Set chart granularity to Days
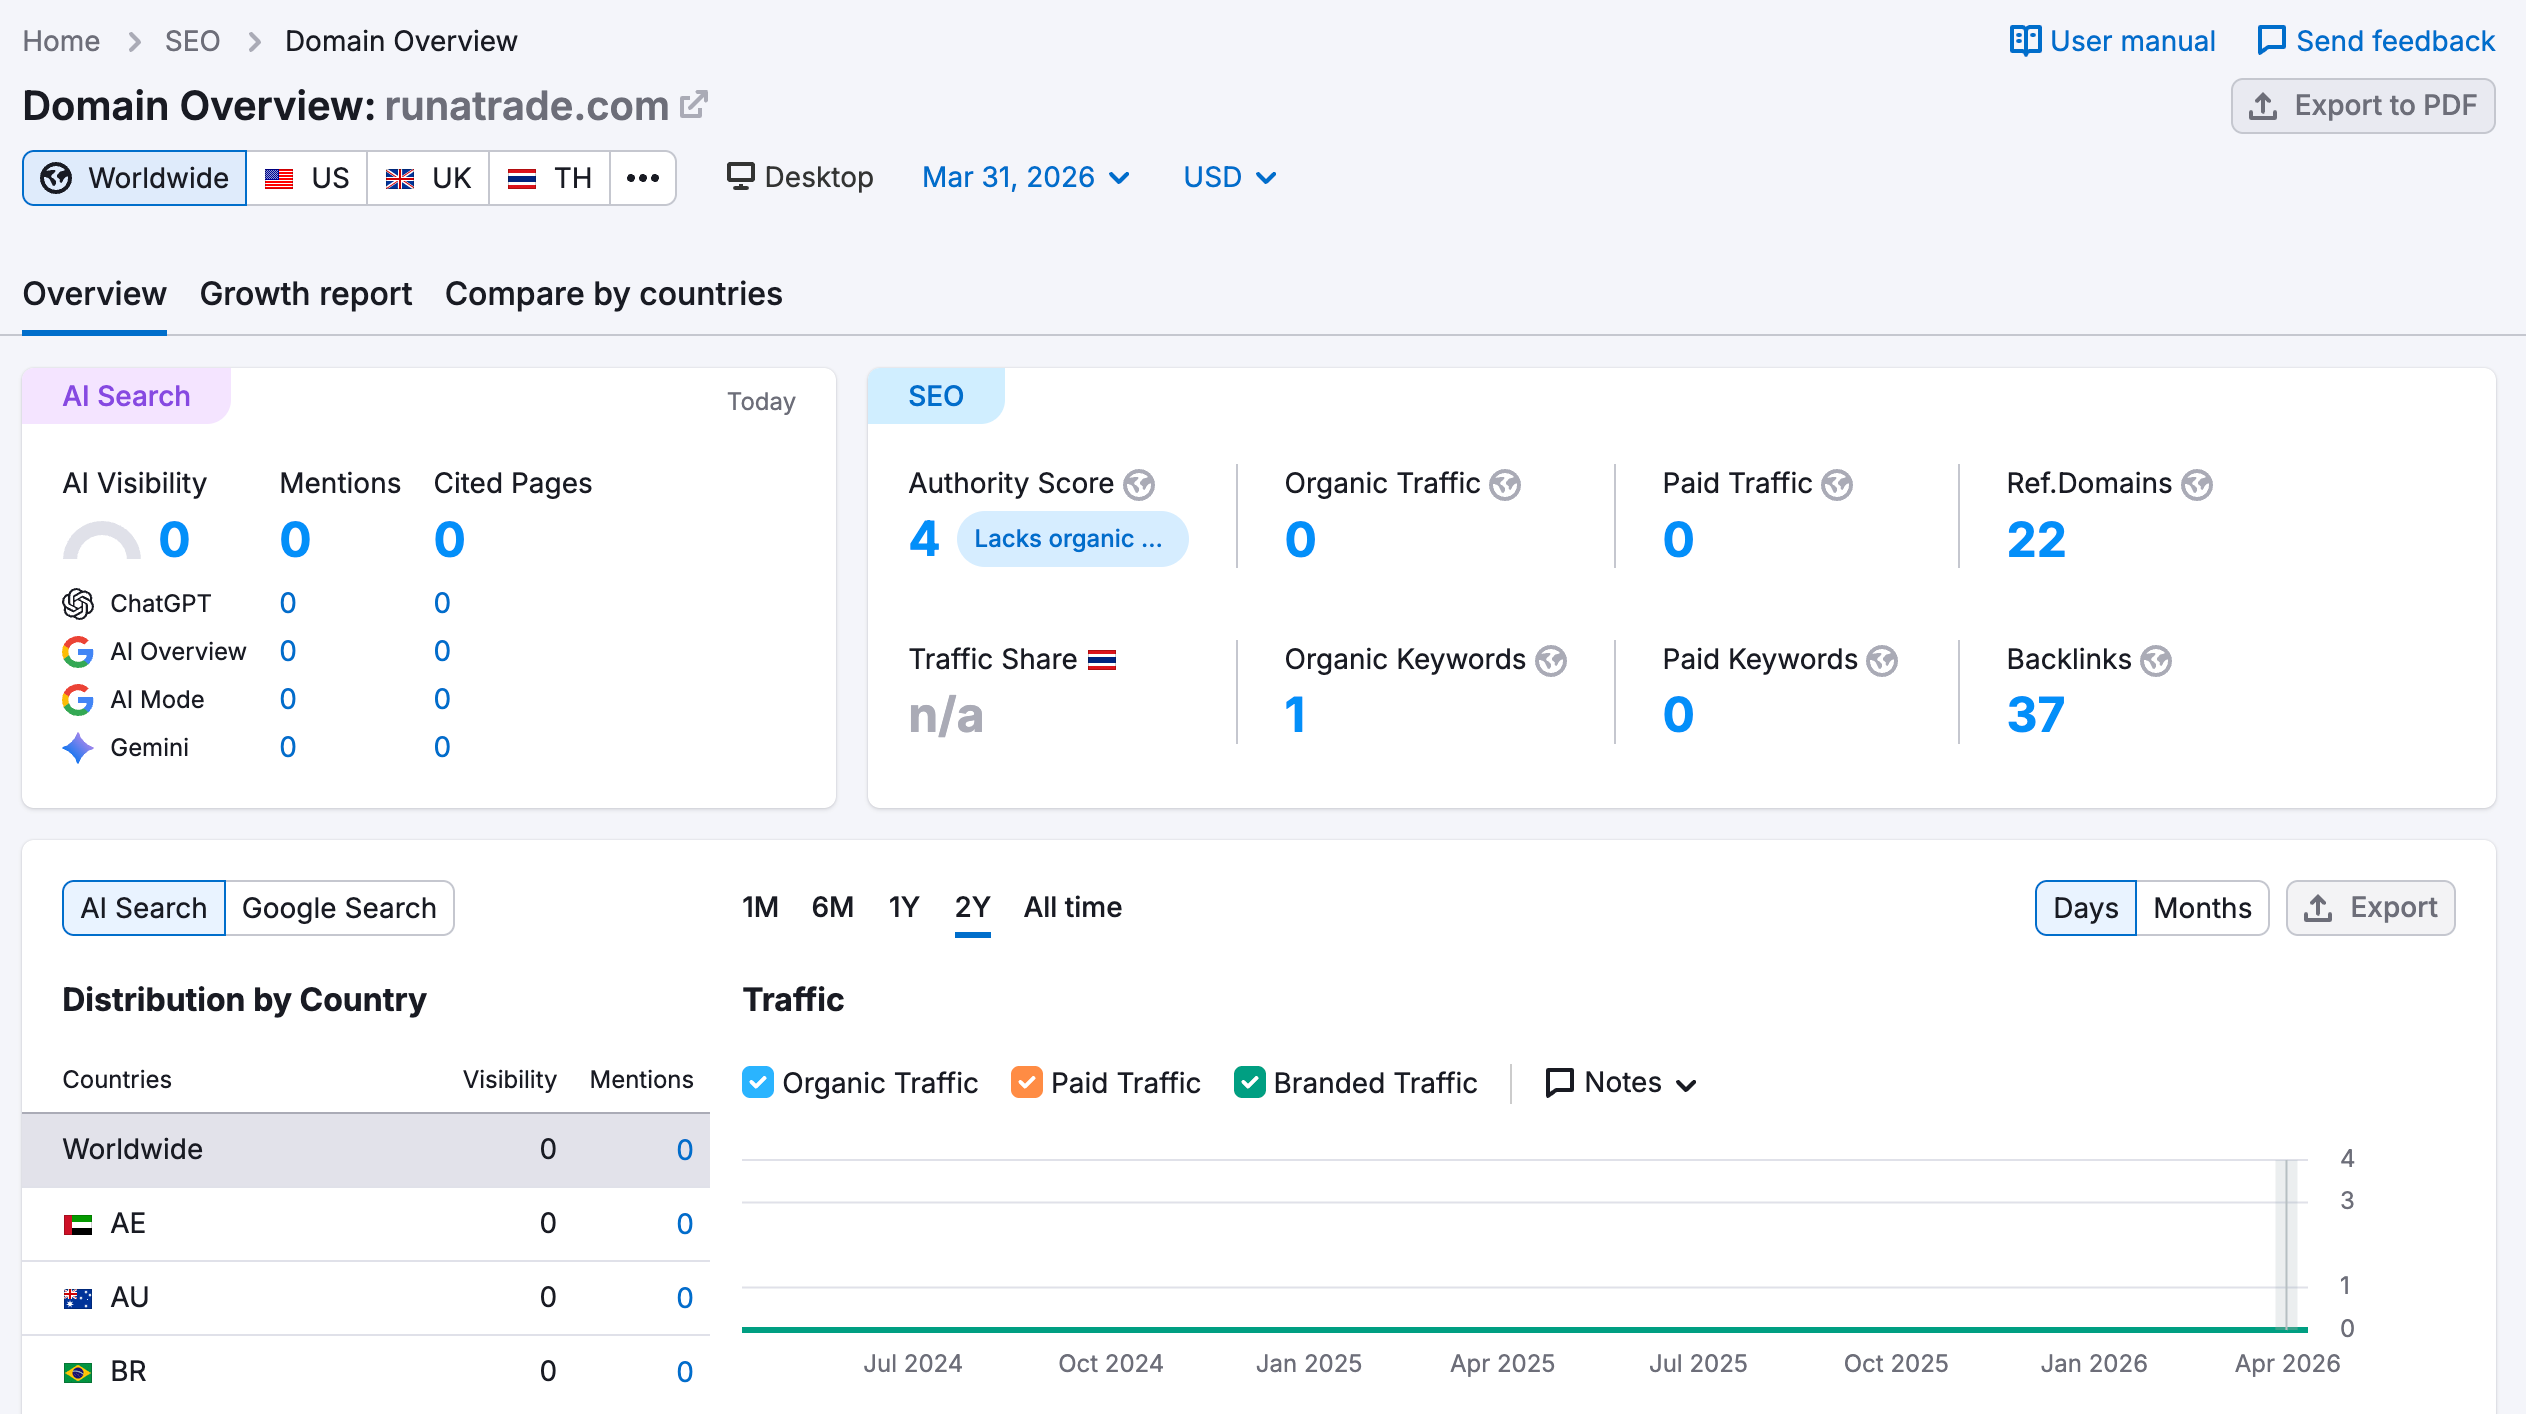This screenshot has height=1414, width=2526. click(2086, 908)
